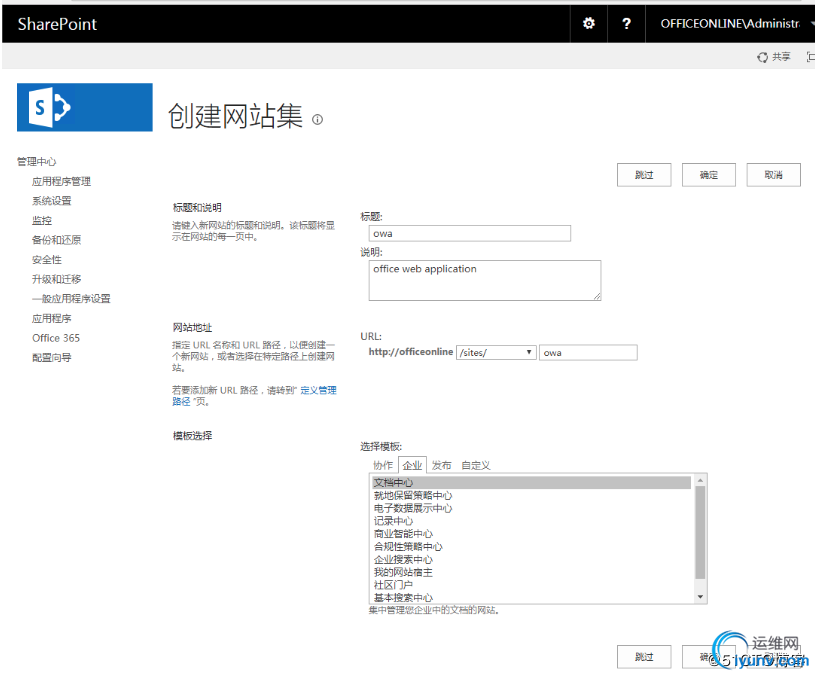Viewport: 815px width, 677px height.
Task: Select 记录中心 template
Action: coord(532,521)
